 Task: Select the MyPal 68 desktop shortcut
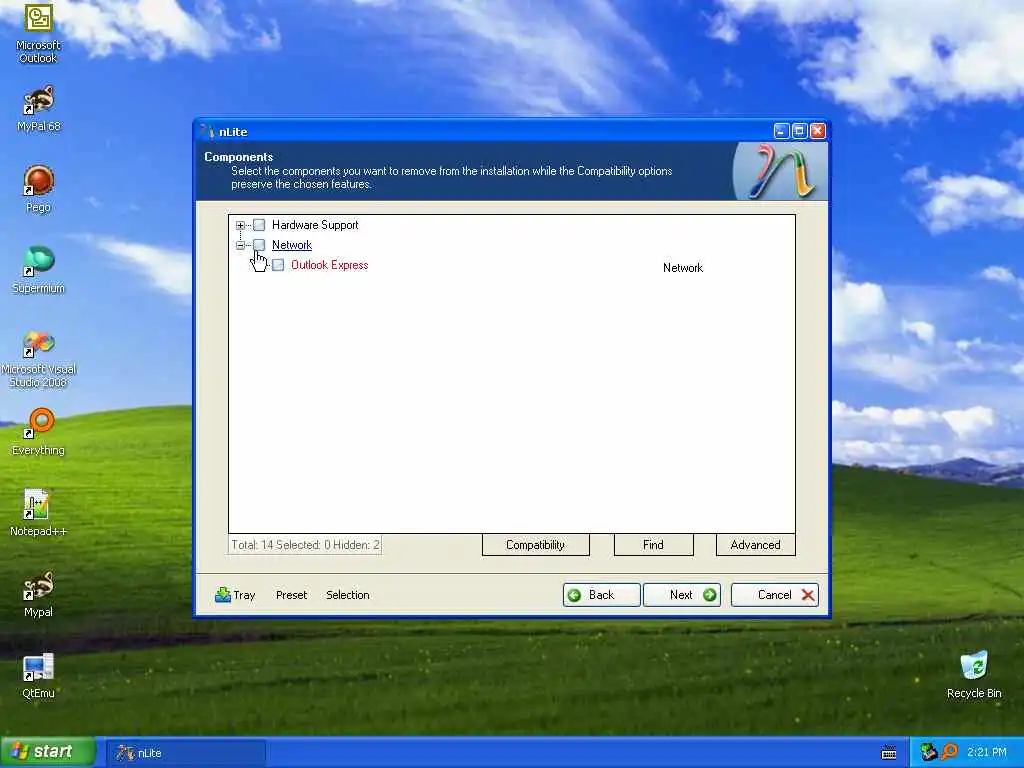click(38, 108)
